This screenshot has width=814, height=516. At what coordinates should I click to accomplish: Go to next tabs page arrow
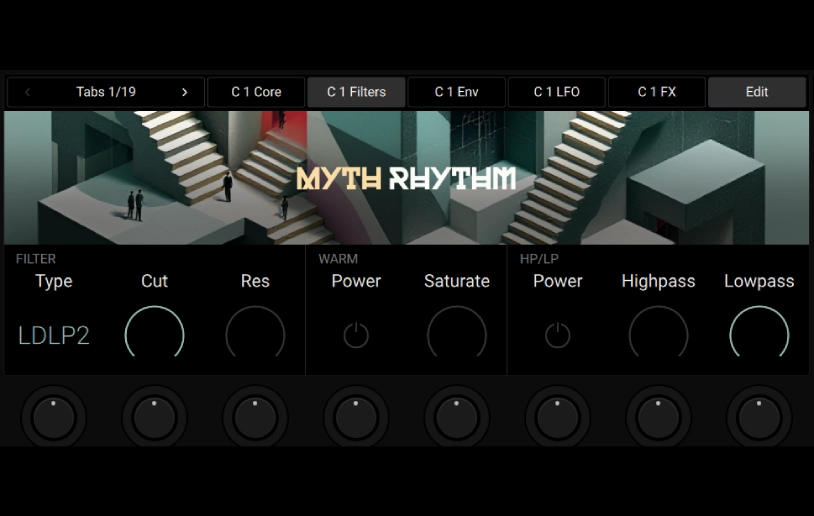tap(185, 92)
